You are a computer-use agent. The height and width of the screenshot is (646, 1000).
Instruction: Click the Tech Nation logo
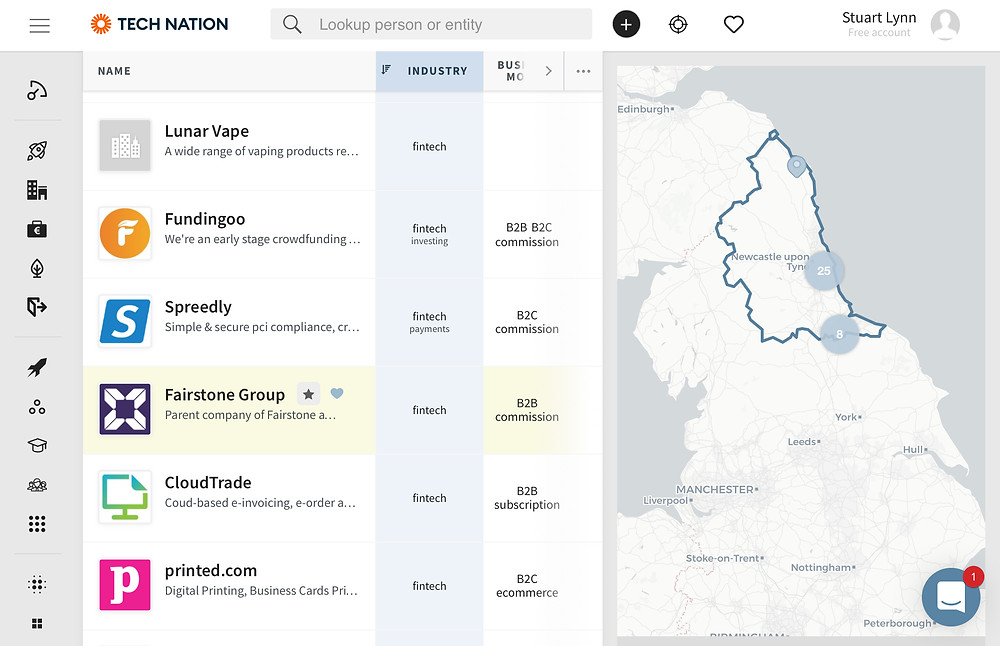click(x=159, y=24)
